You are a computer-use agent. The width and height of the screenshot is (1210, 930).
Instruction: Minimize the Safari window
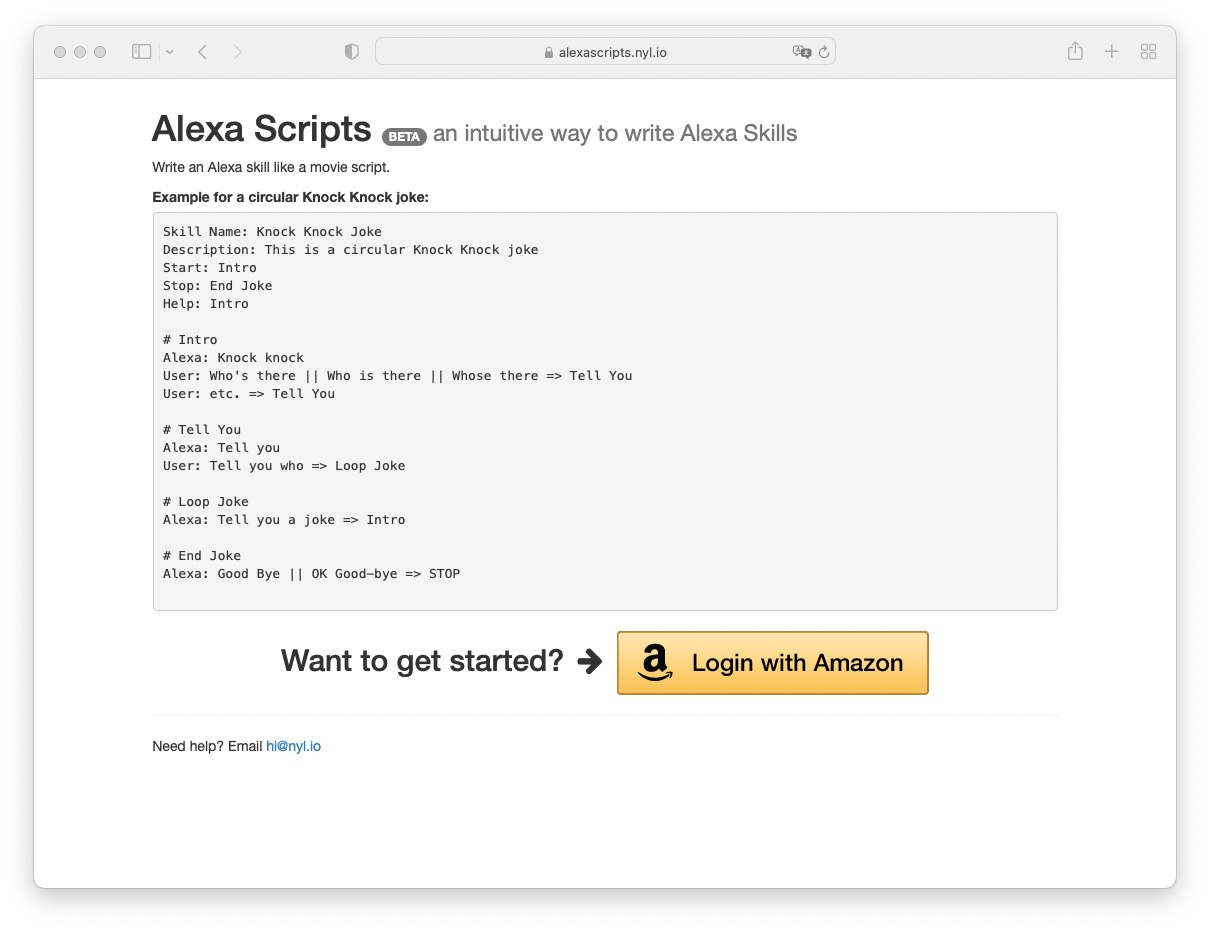(80, 52)
